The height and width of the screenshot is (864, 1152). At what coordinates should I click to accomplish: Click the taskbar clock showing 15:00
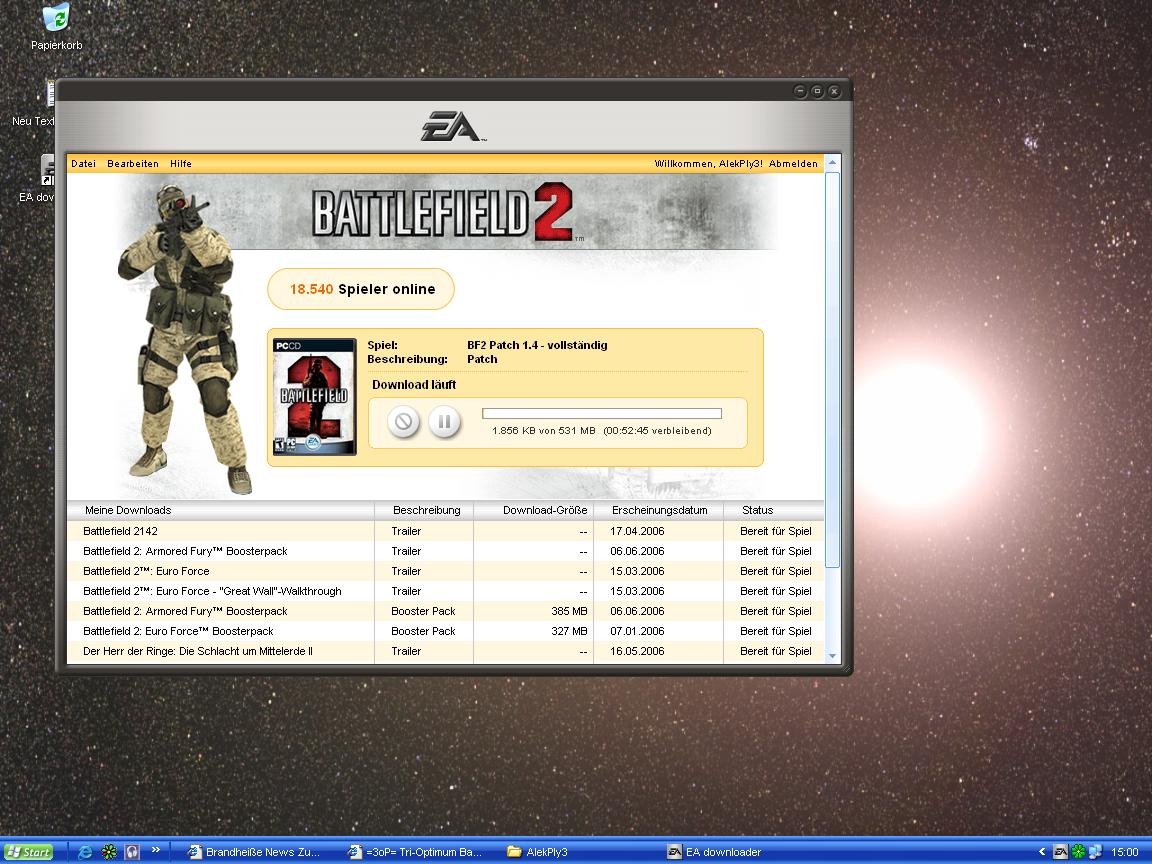[1125, 852]
